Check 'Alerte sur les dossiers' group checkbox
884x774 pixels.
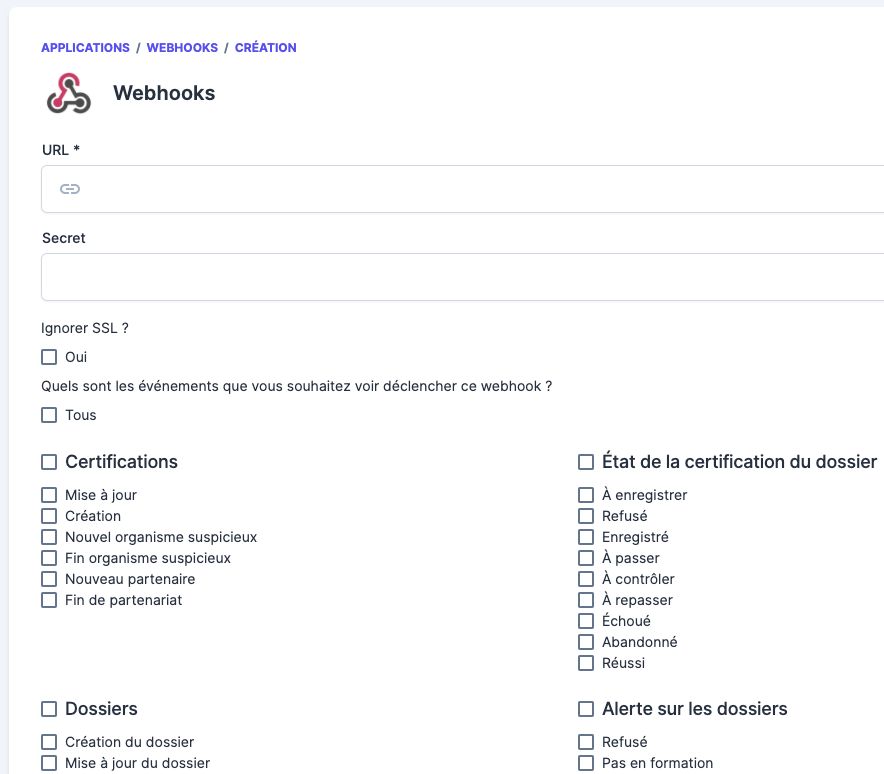tap(586, 709)
